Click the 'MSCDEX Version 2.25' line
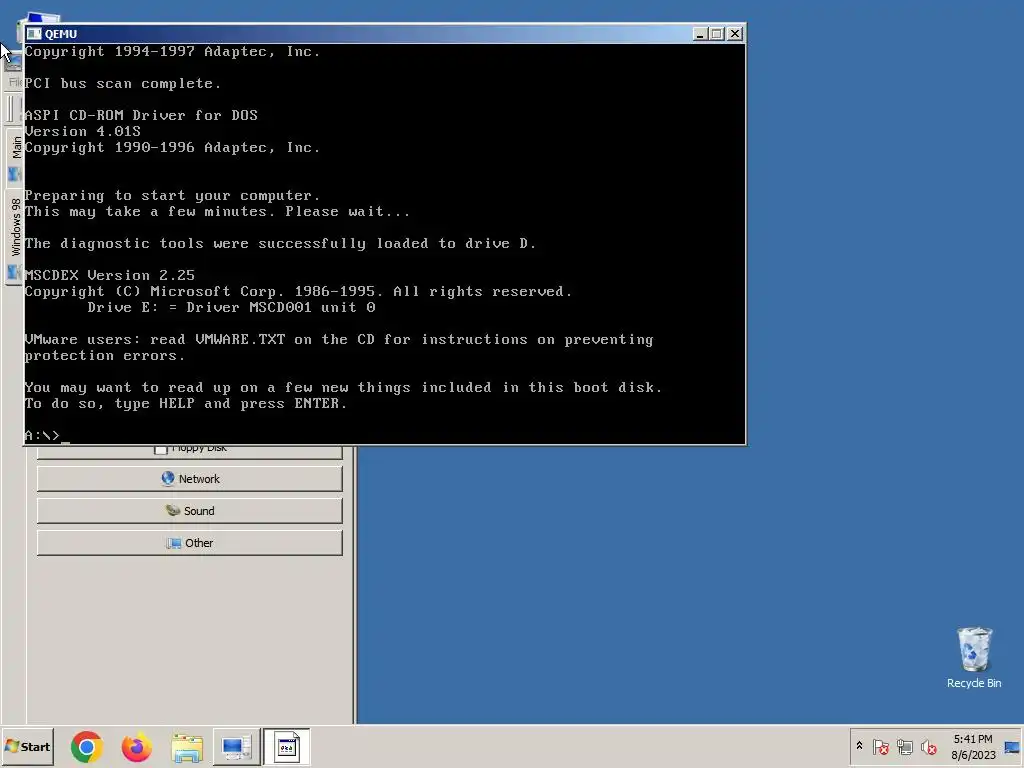1024x768 pixels. tap(110, 275)
